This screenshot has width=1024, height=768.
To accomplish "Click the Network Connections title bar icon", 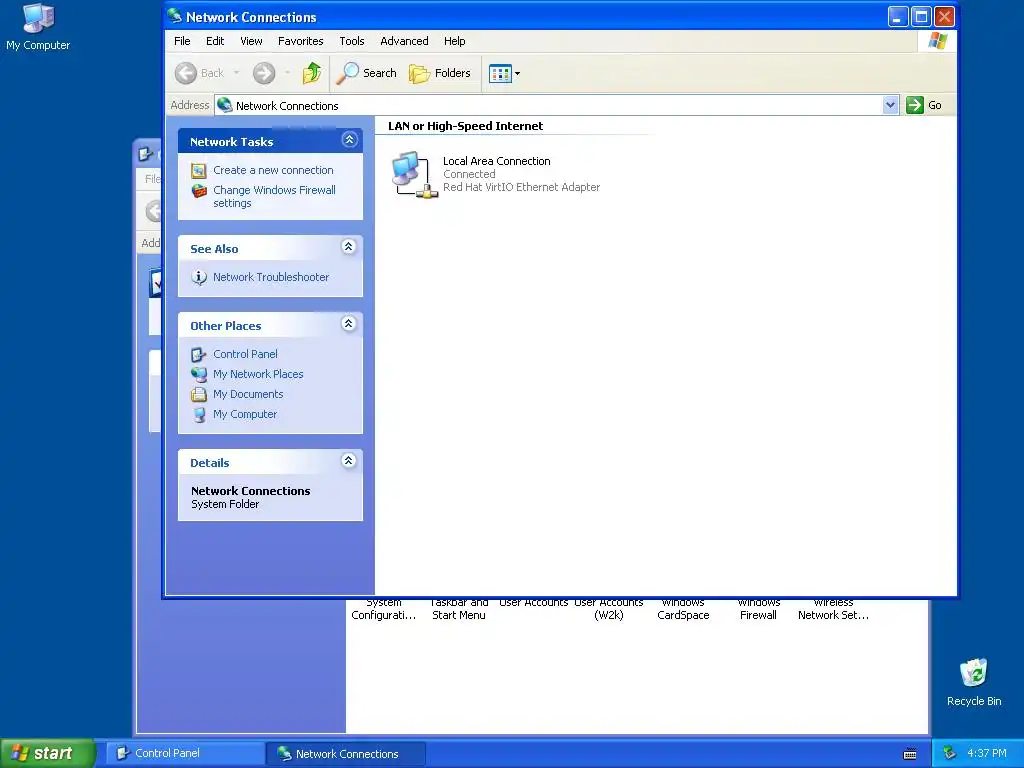I will click(174, 16).
